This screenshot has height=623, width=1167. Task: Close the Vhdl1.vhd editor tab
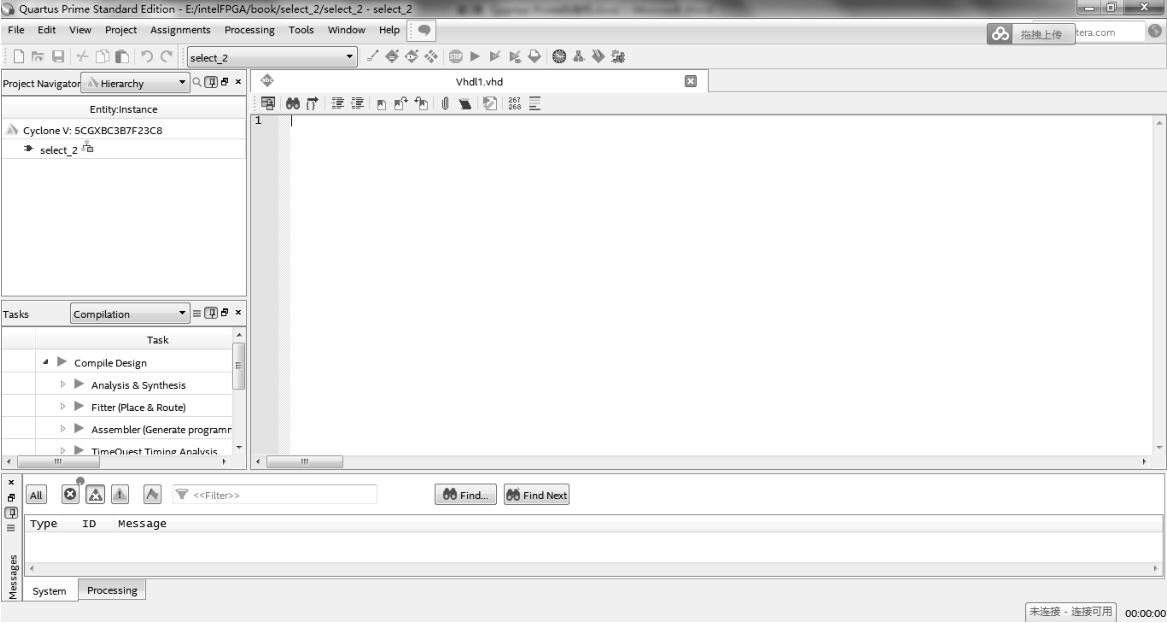tap(691, 81)
